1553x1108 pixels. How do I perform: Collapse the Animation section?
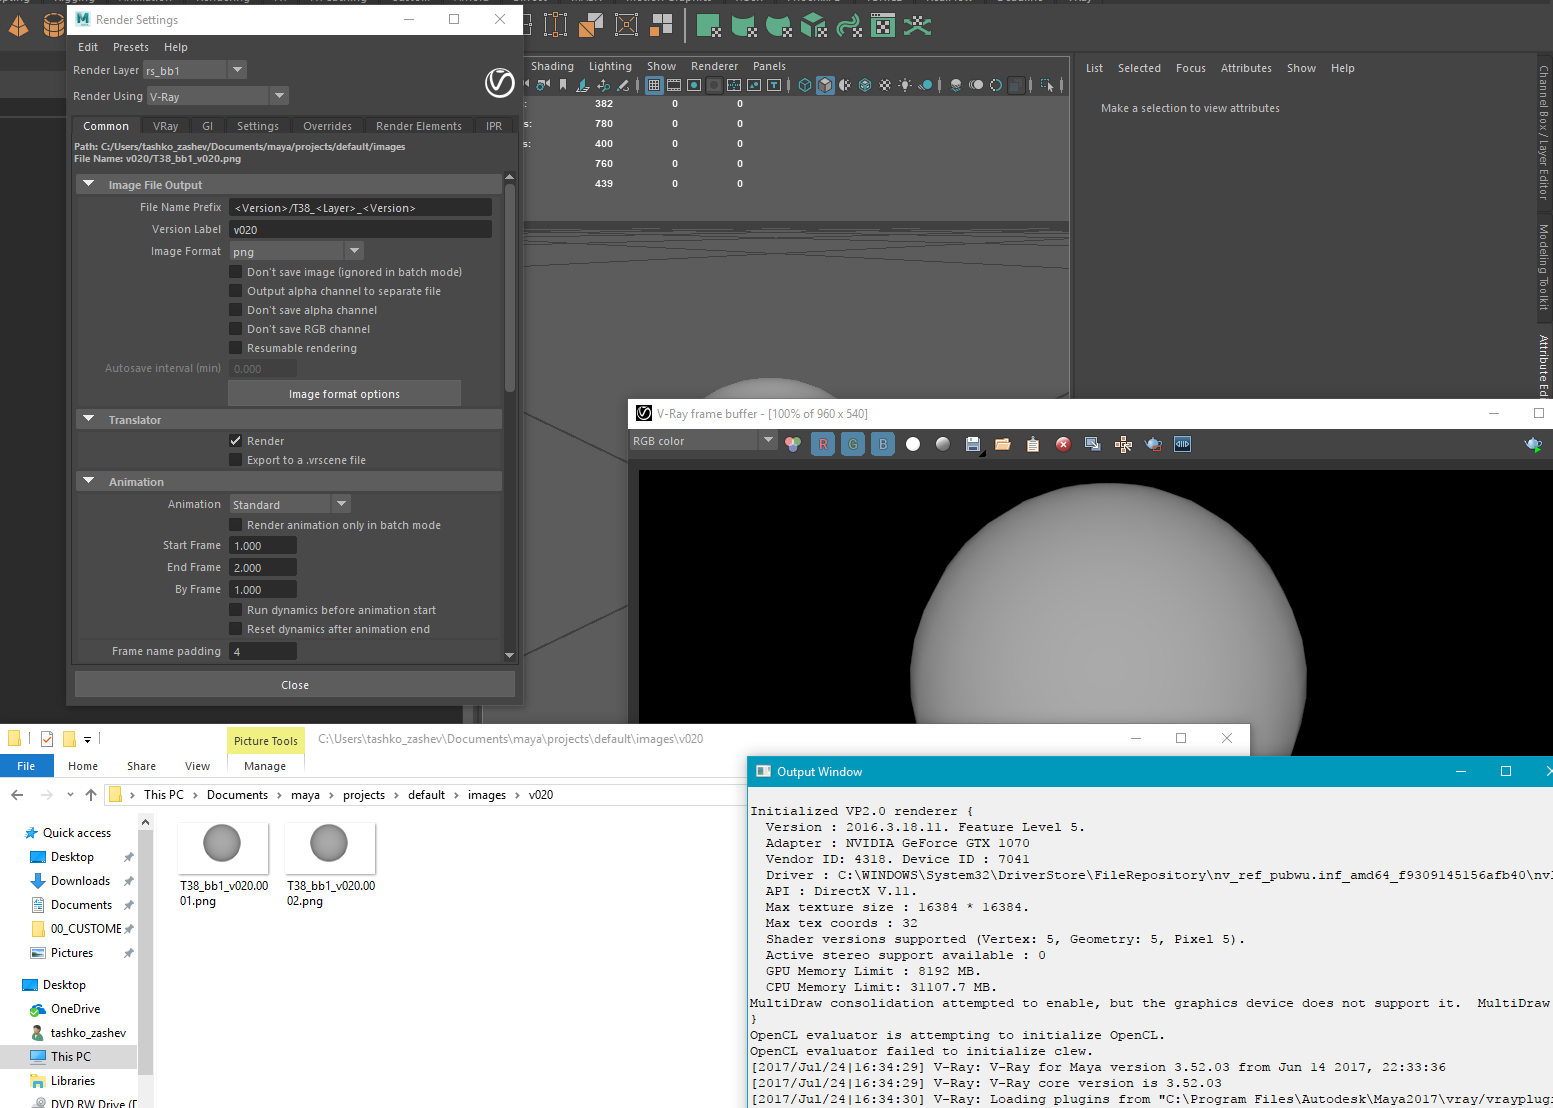[88, 481]
